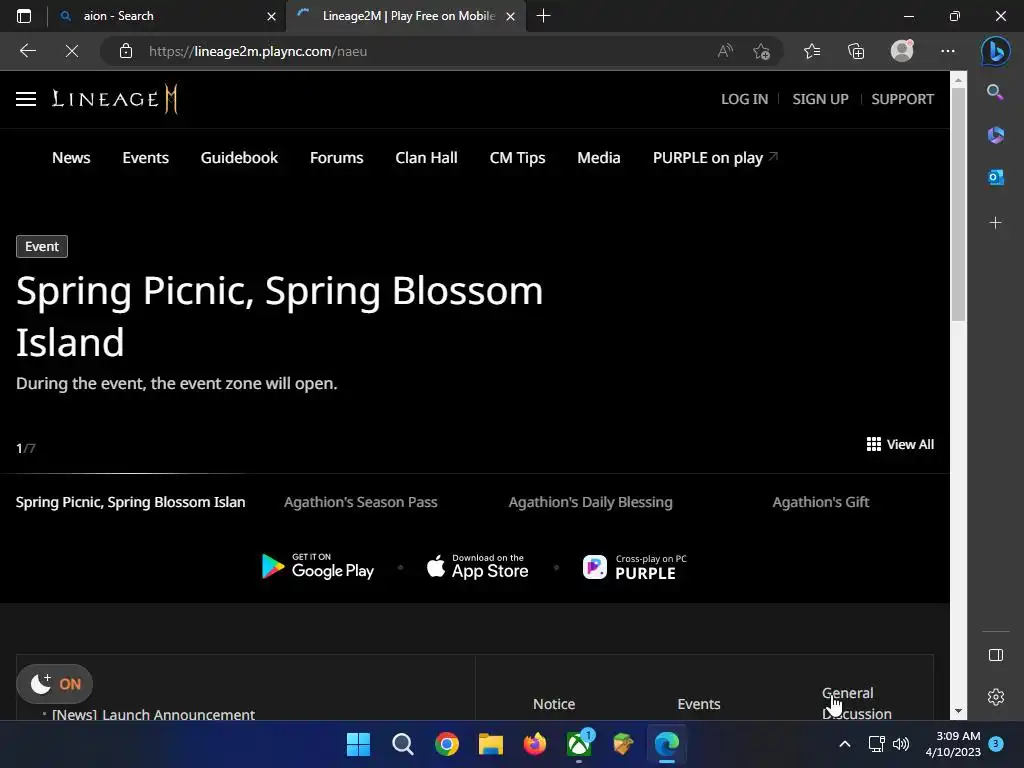
Task: Toggle the dark mode ON switch
Action: (x=55, y=684)
